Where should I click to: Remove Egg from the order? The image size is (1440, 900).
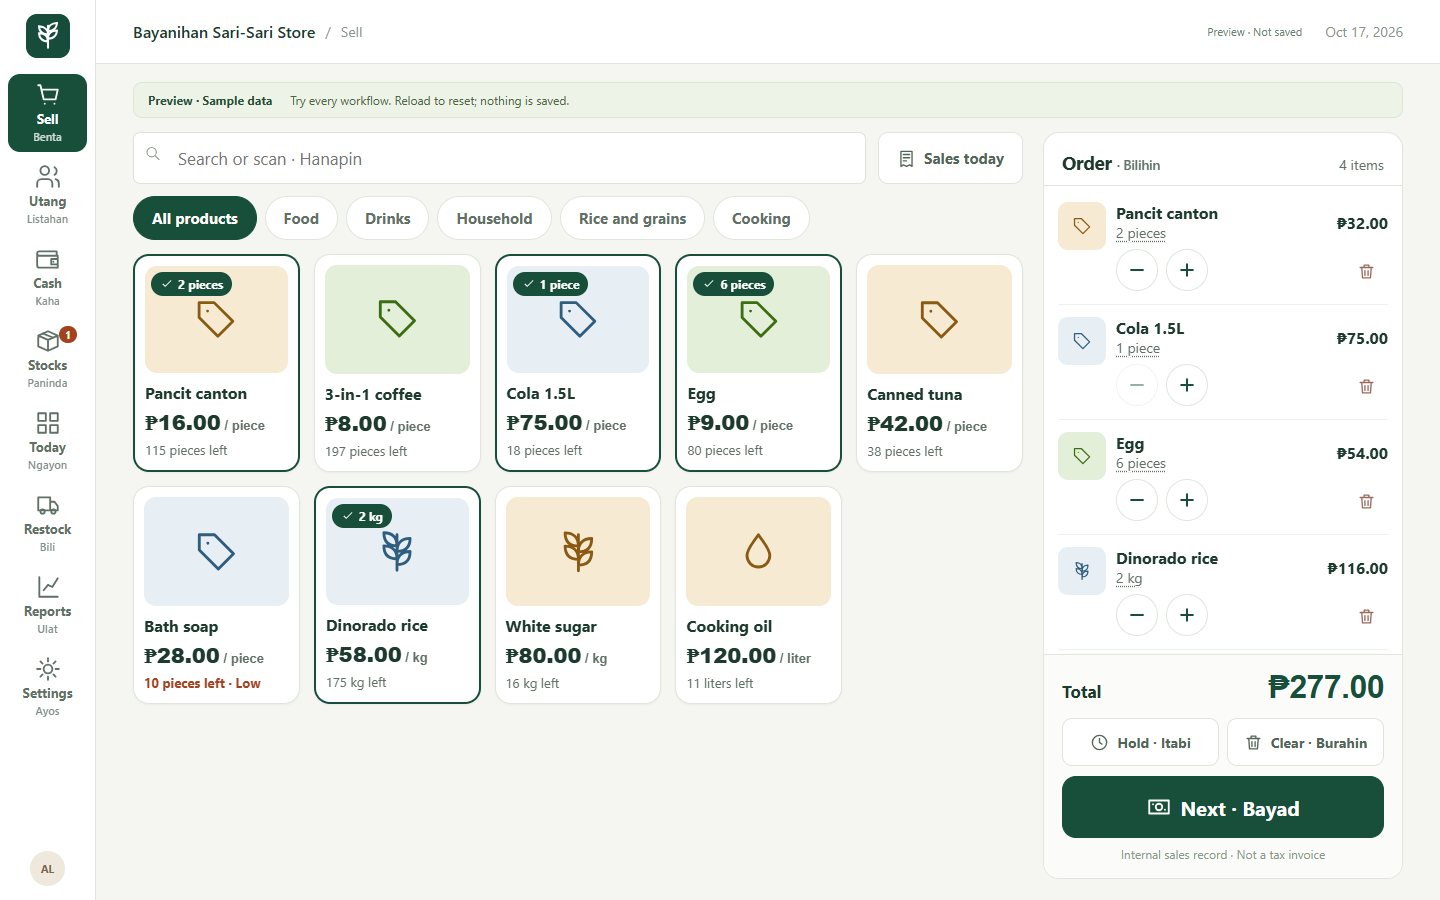(x=1366, y=501)
